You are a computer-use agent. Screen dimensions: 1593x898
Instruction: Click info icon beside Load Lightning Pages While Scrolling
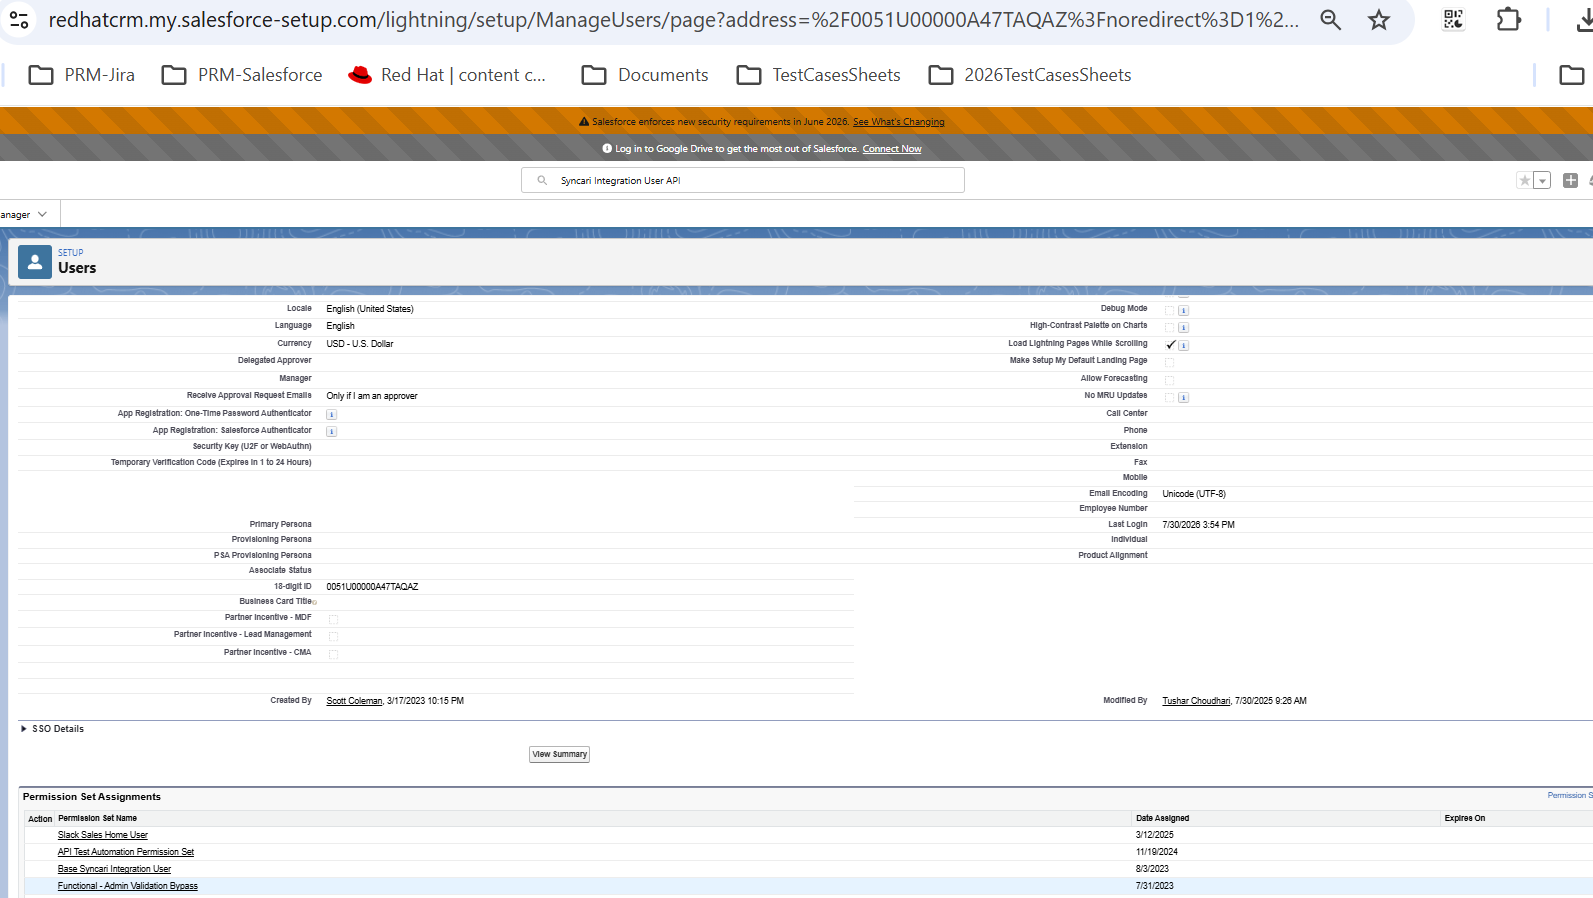click(x=1183, y=346)
